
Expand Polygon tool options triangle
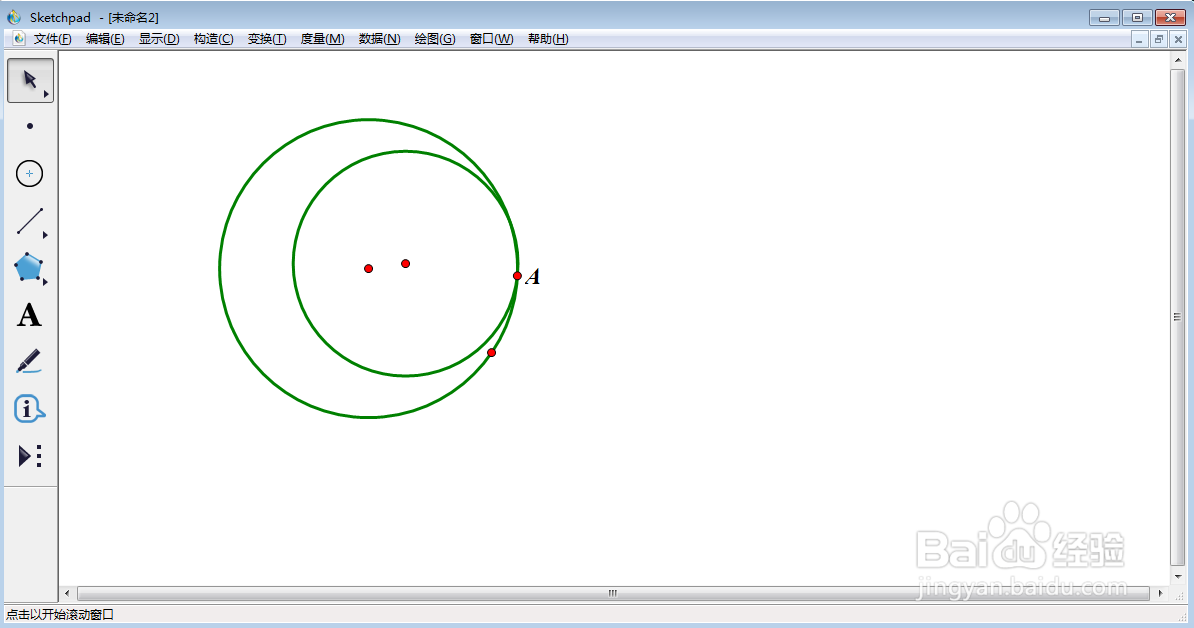pyautogui.click(x=46, y=282)
